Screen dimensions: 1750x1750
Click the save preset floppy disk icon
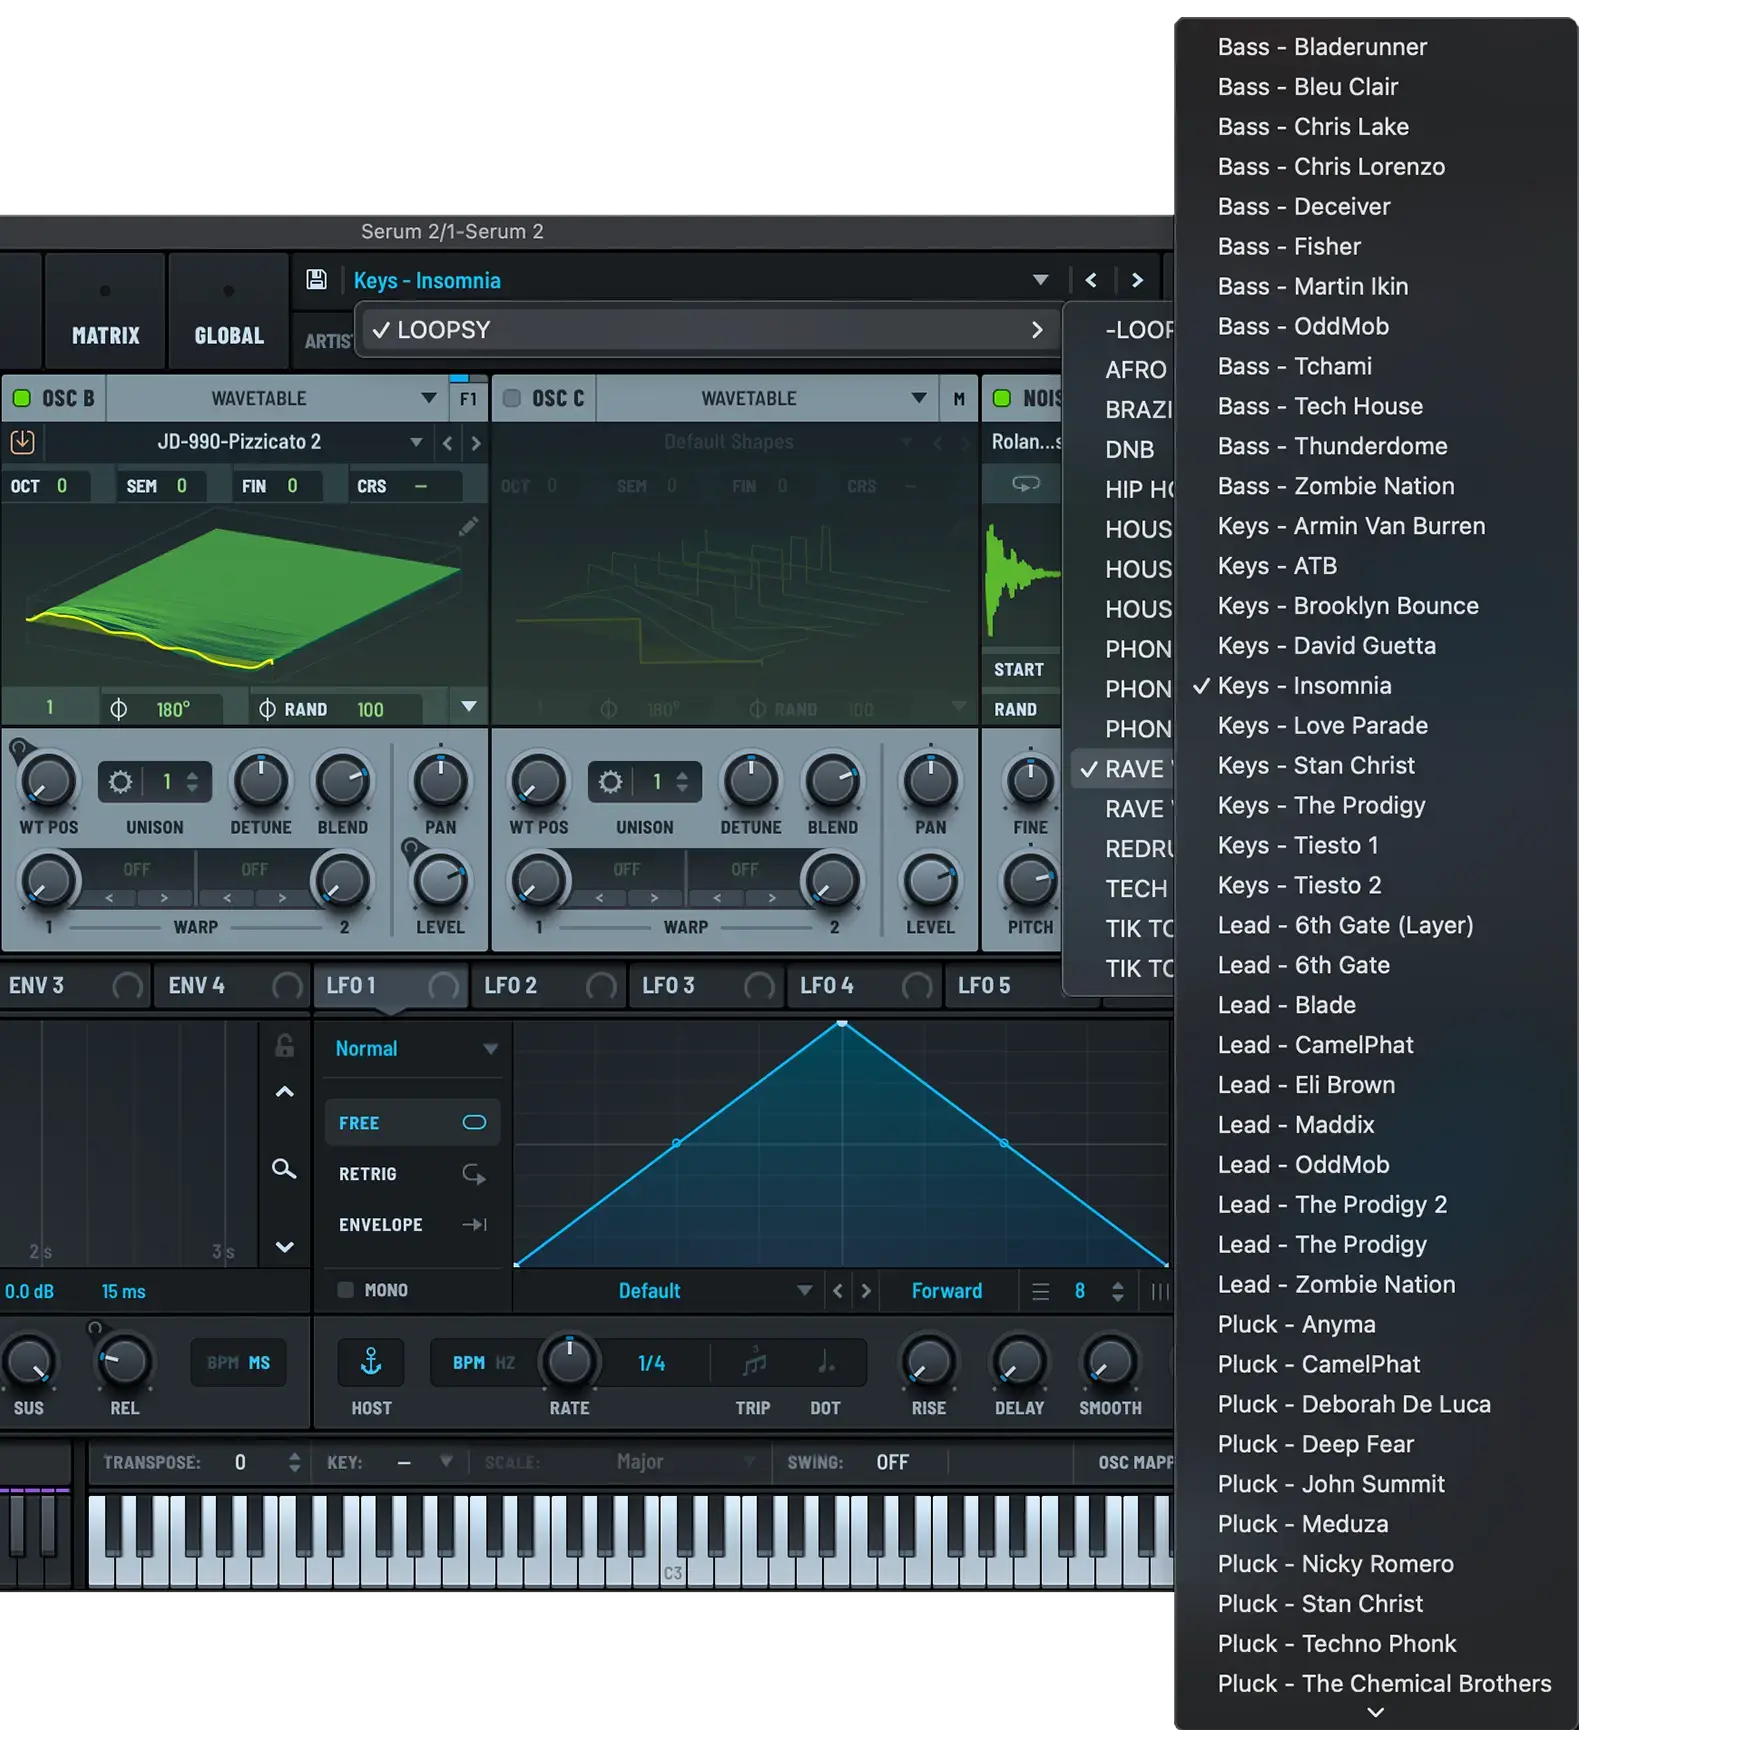tap(316, 280)
